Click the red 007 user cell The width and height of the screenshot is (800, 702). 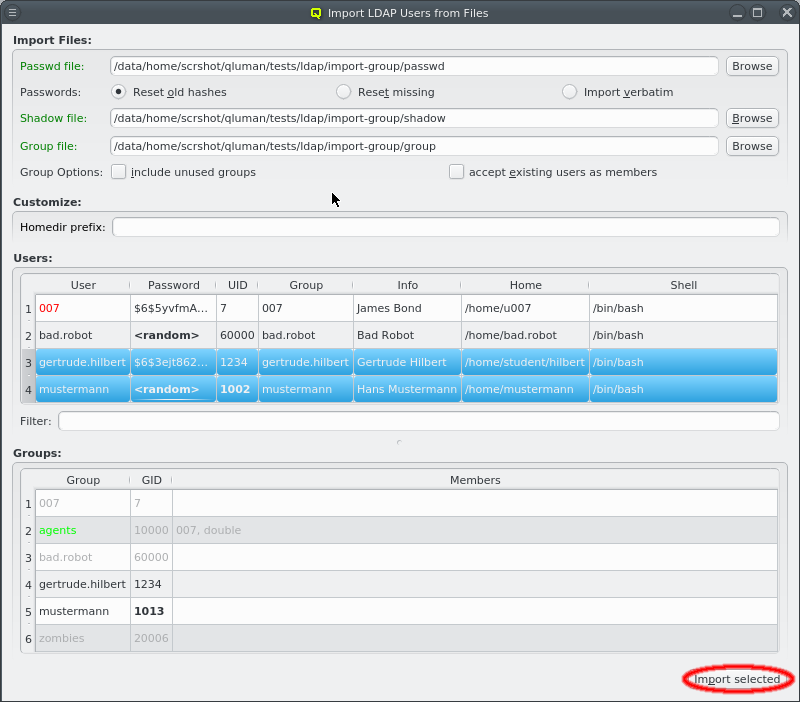[83, 308]
